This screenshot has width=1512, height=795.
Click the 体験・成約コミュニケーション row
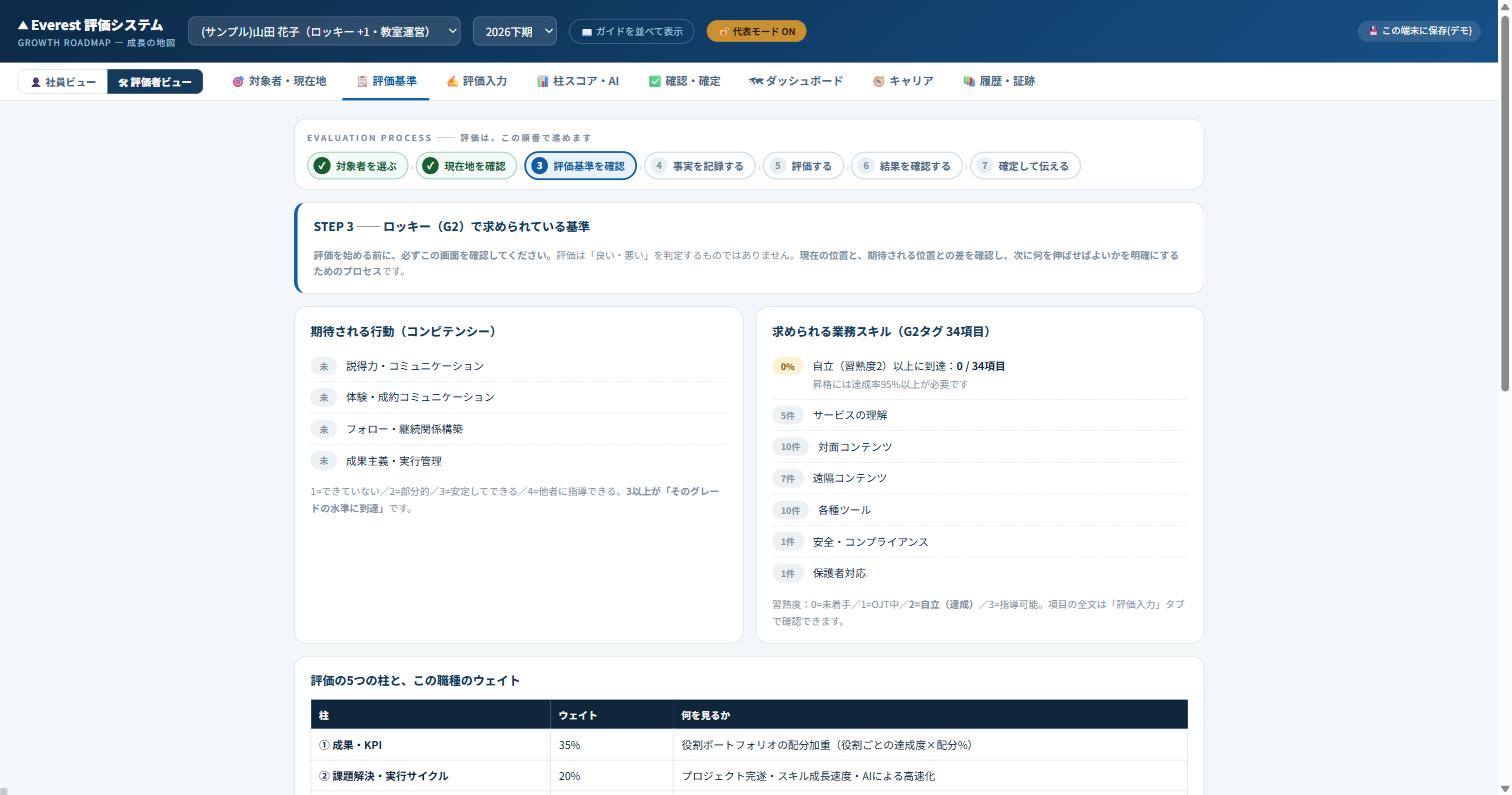pos(519,397)
